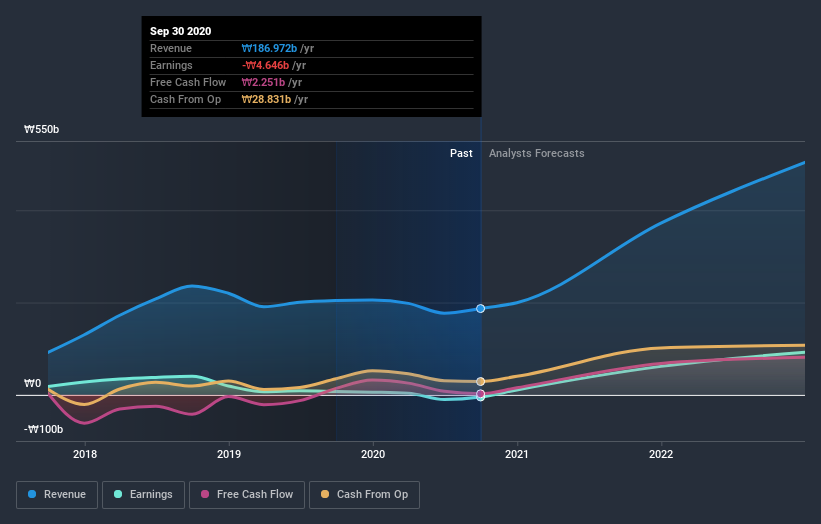
Task: Click the orange Cash From Op data point
Action: coord(481,382)
